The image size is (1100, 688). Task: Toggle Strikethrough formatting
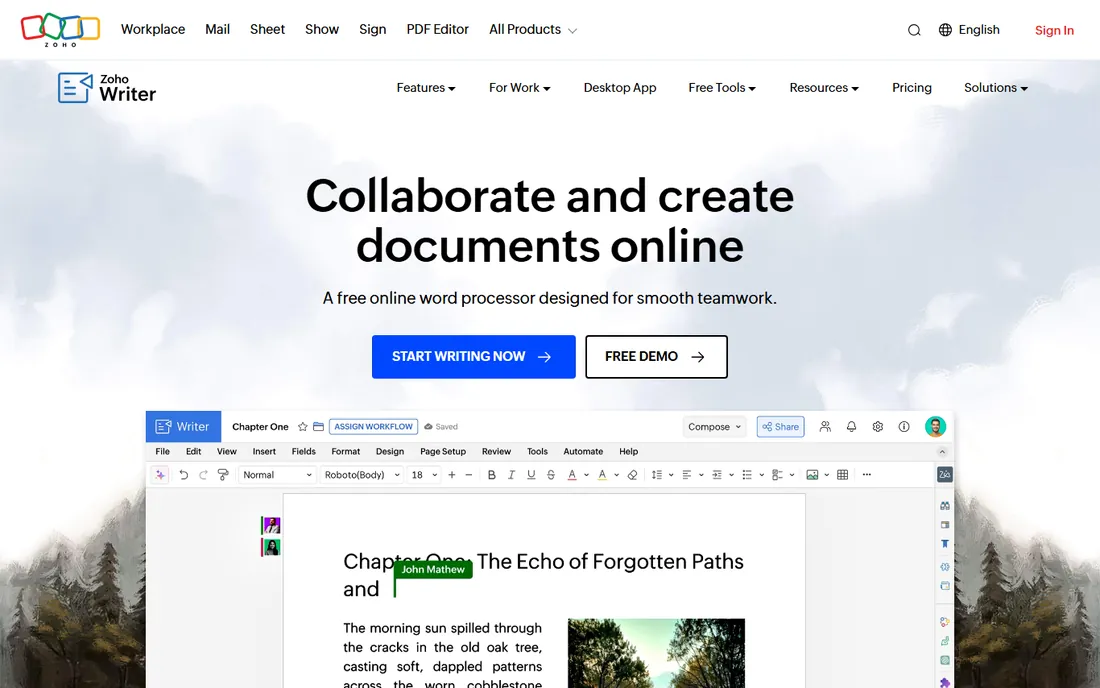click(551, 475)
